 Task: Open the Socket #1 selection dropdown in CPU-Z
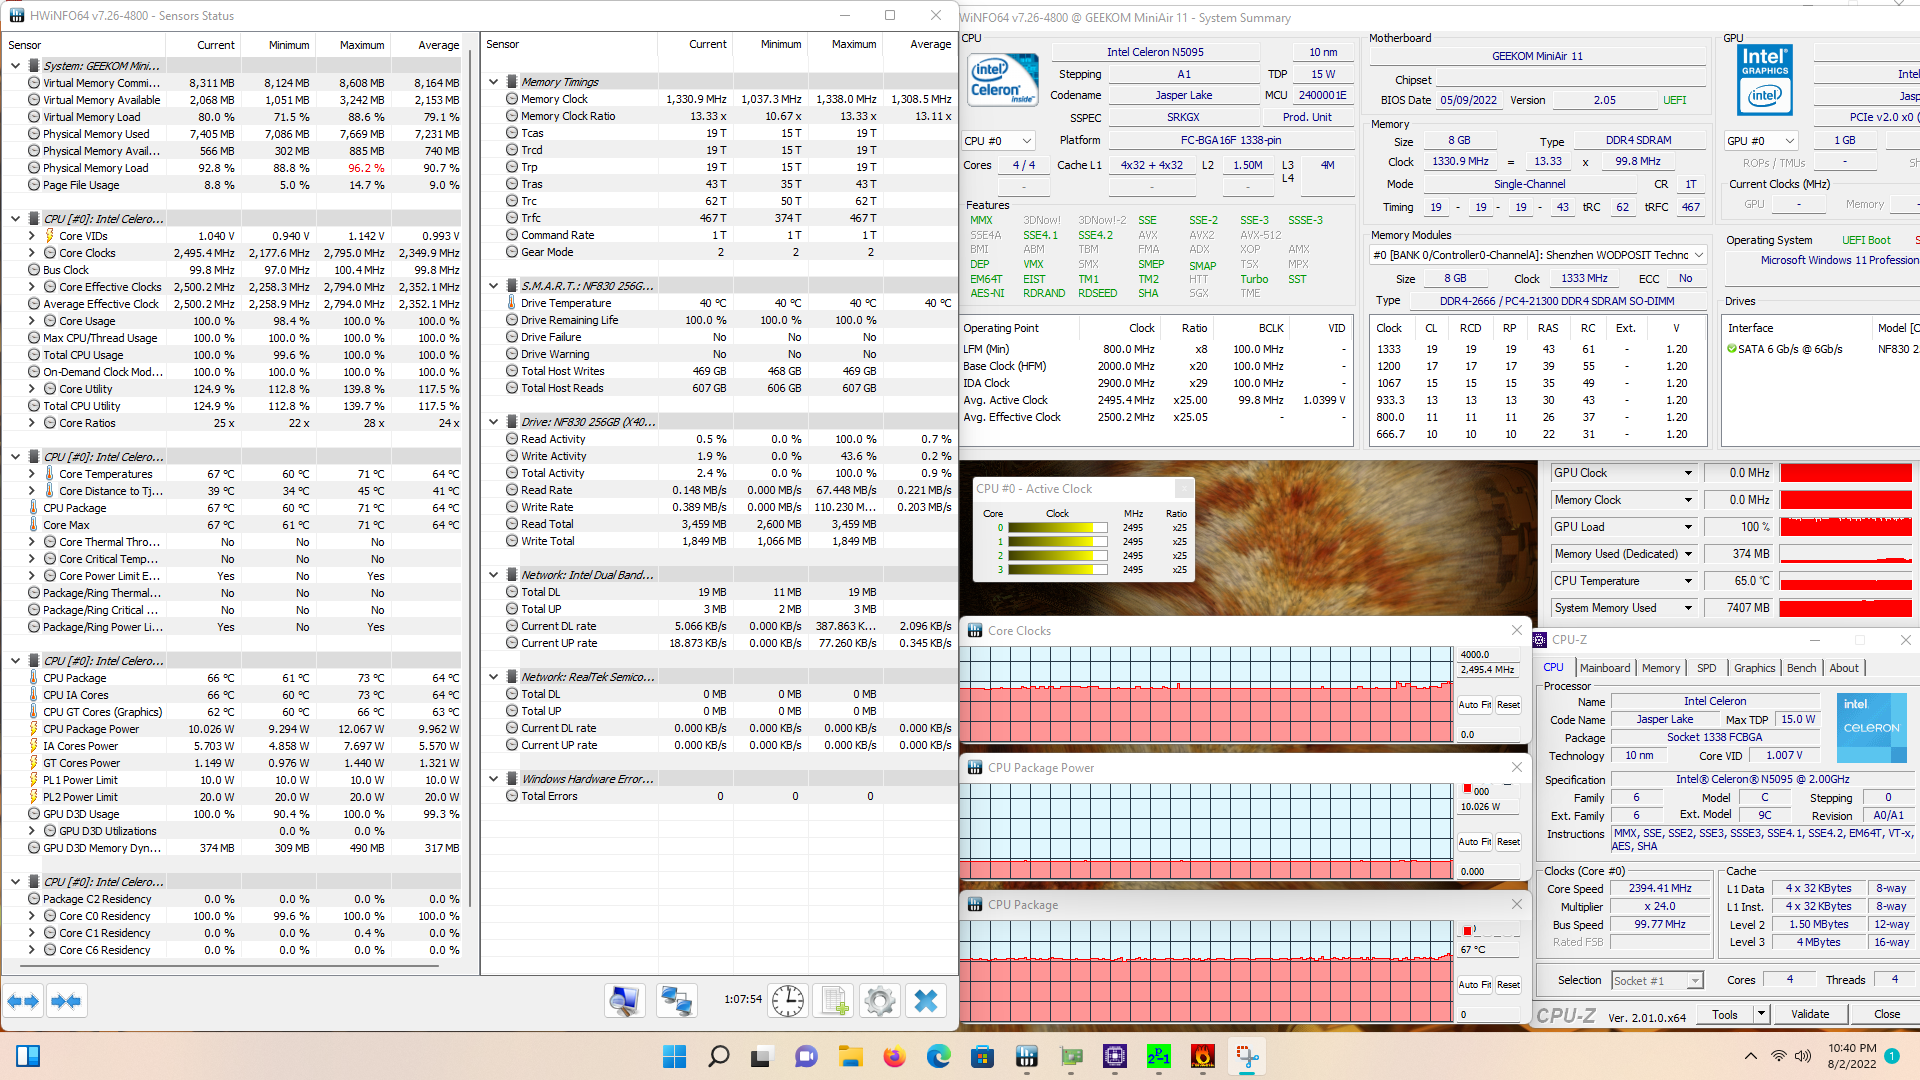click(1657, 981)
